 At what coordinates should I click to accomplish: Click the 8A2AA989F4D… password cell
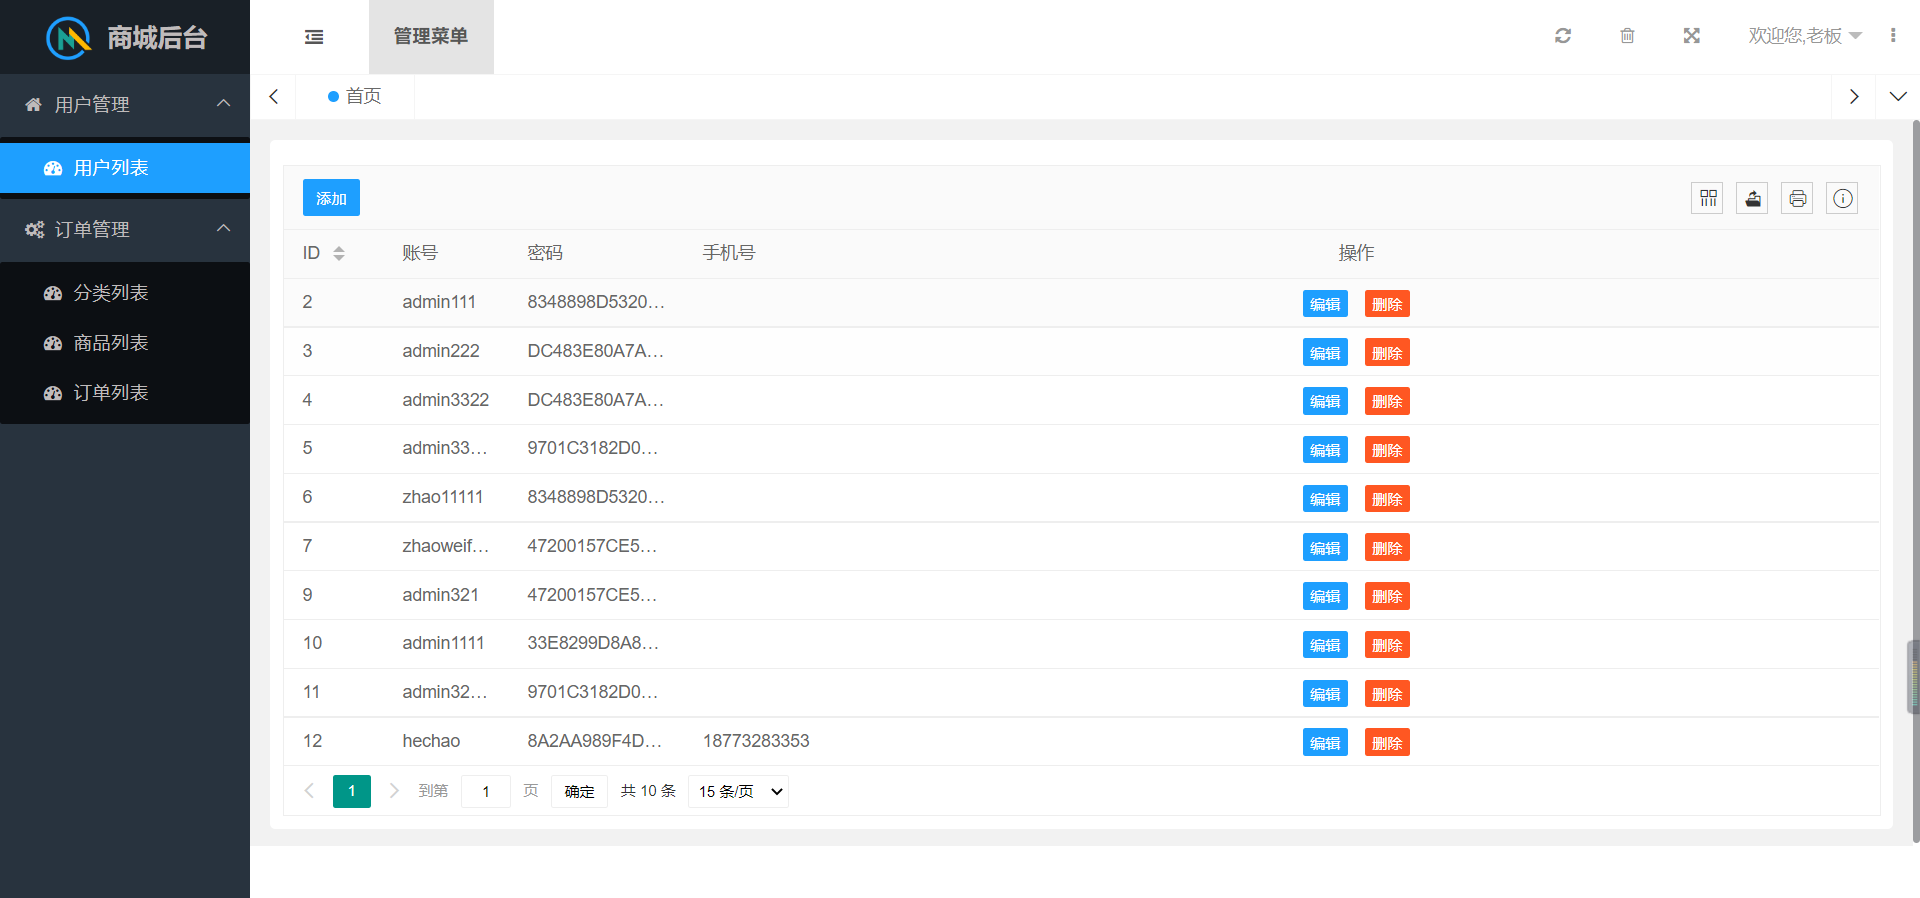pos(595,741)
